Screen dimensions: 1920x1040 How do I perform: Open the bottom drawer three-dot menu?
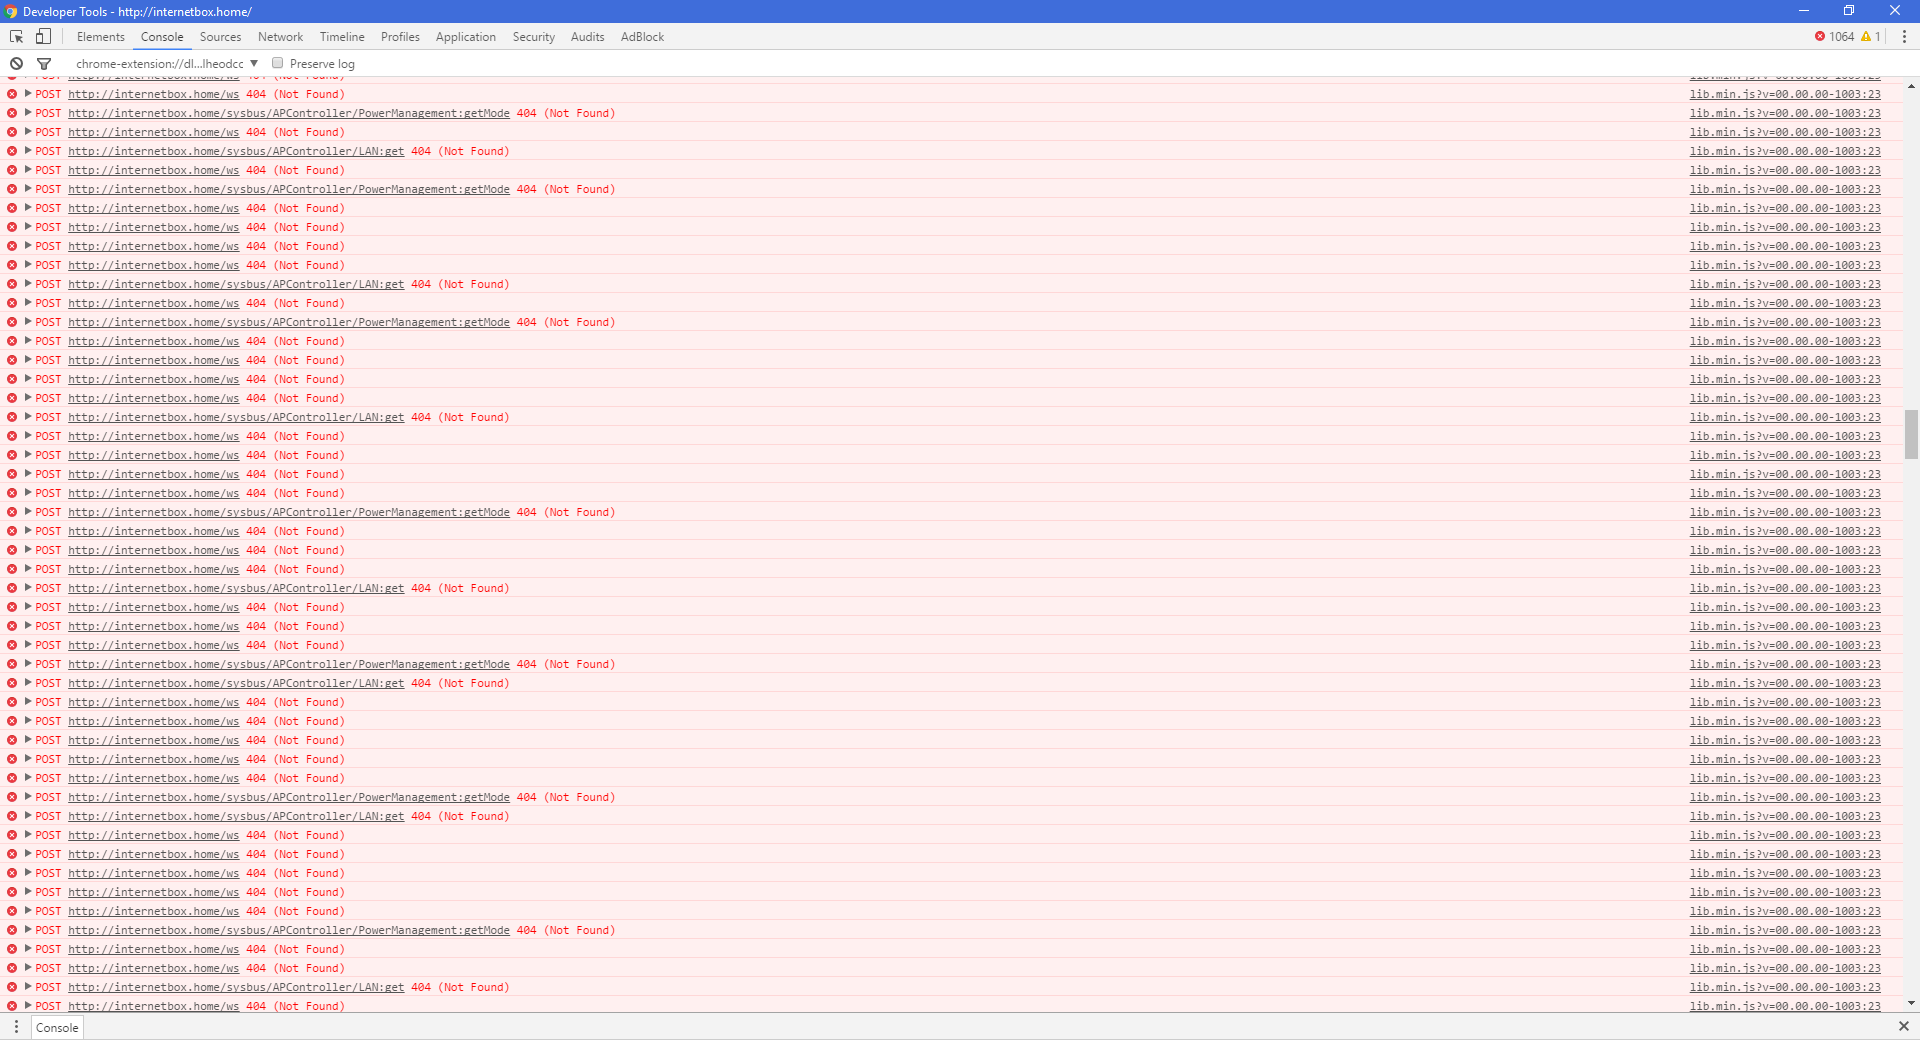pos(16,1027)
